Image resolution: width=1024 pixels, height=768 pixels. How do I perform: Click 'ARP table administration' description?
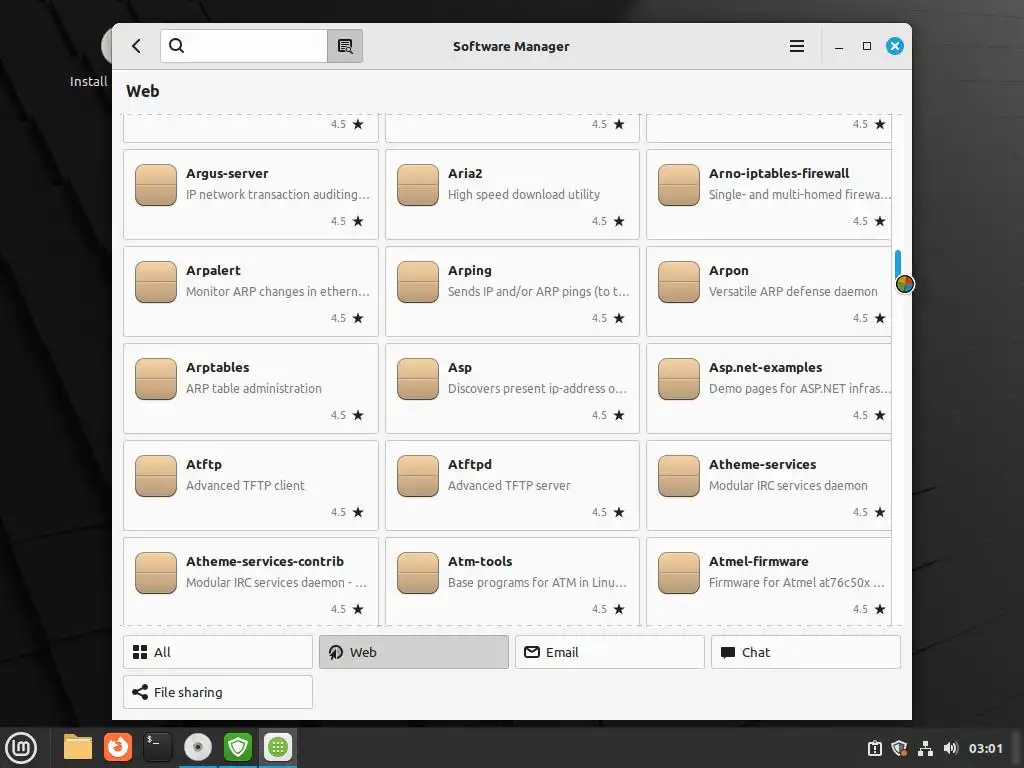click(x=254, y=389)
